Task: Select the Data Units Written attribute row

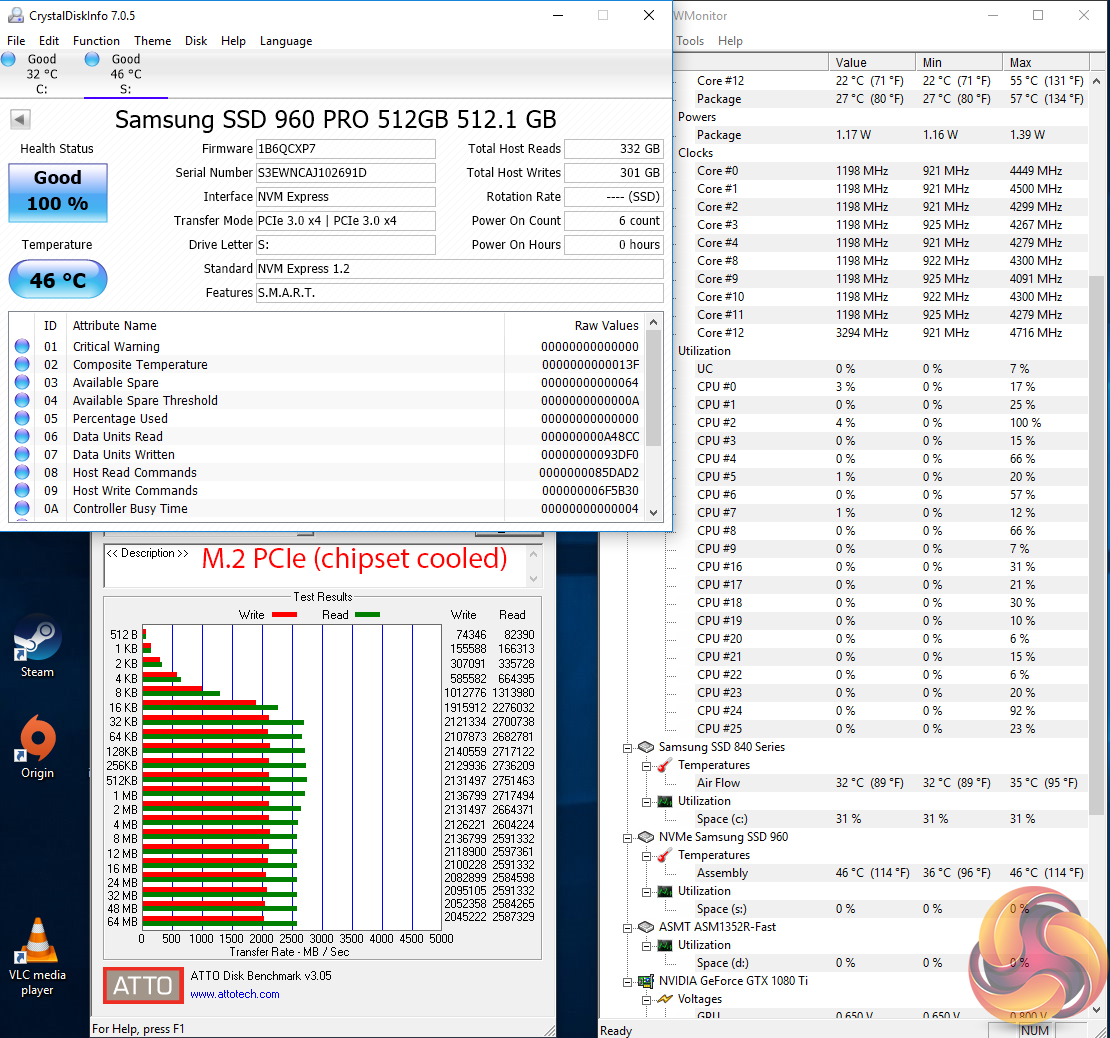Action: pos(327,455)
